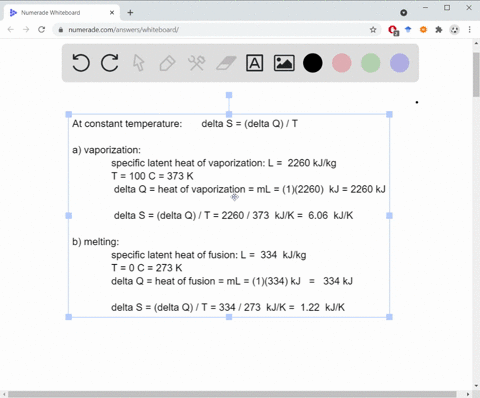Click the vertical scrollbar thumb
The width and height of the screenshot is (480, 398).
tap(476, 74)
